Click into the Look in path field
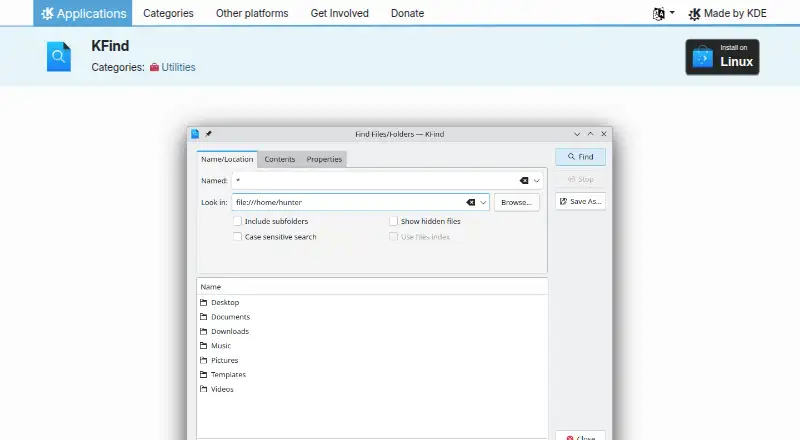Image resolution: width=800 pixels, height=440 pixels. pos(349,202)
